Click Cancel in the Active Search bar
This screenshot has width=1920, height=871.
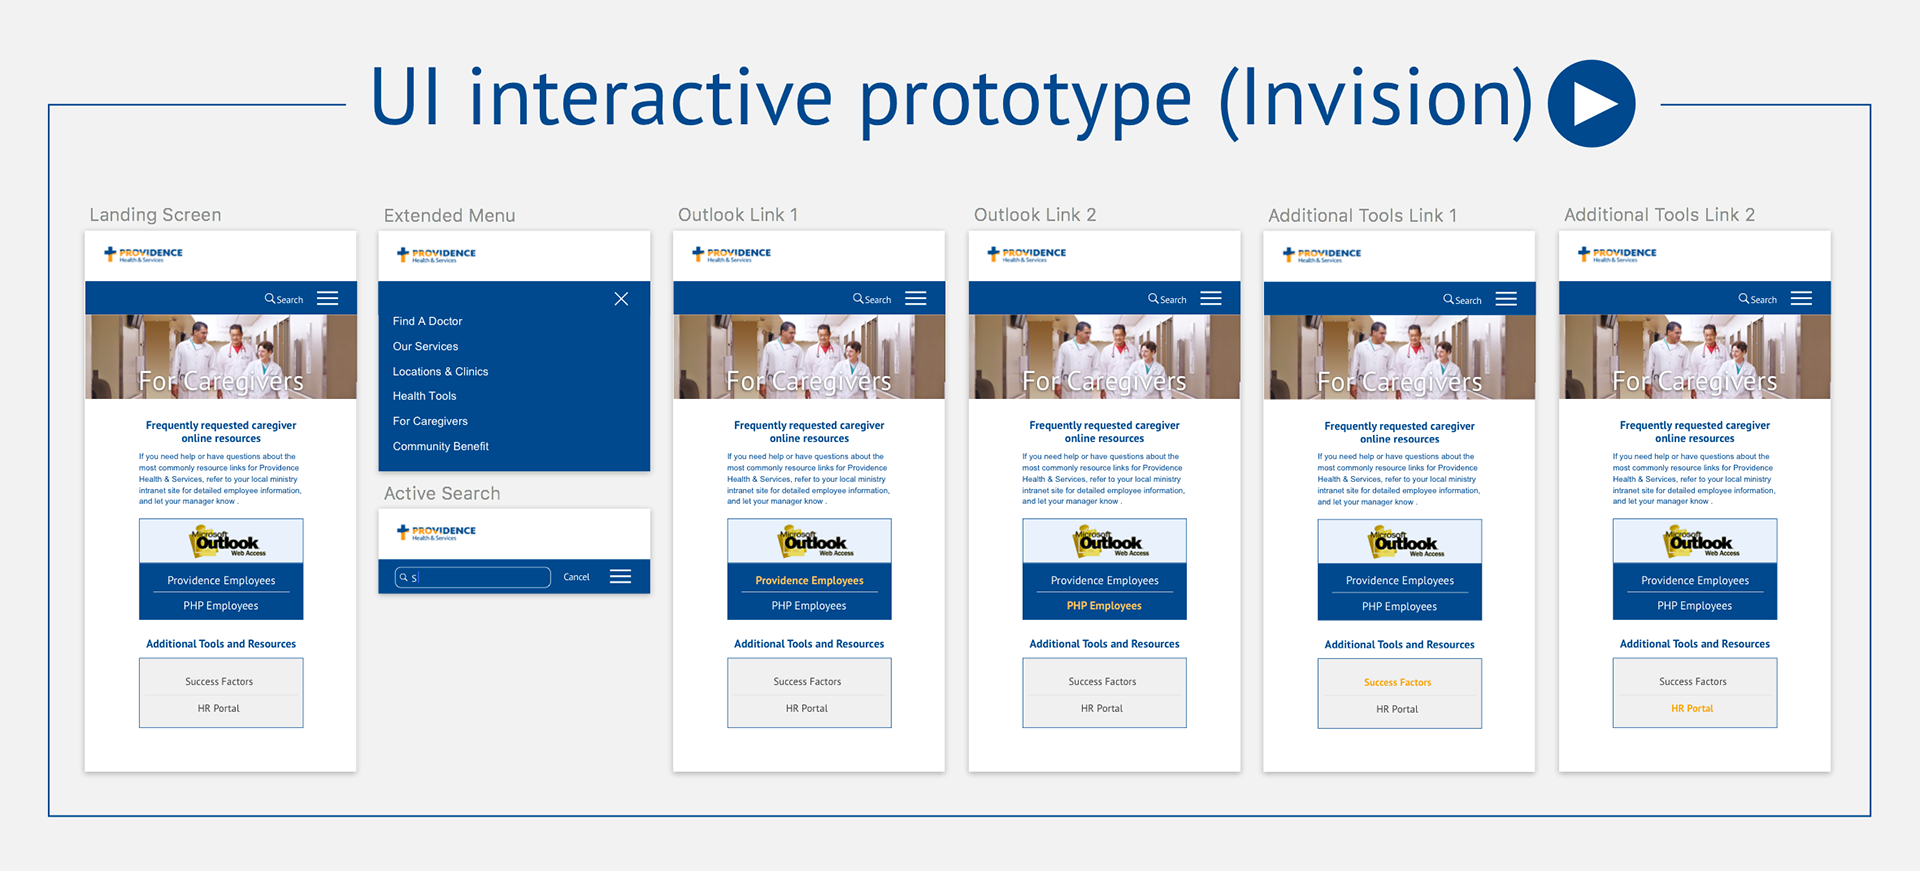(x=576, y=577)
